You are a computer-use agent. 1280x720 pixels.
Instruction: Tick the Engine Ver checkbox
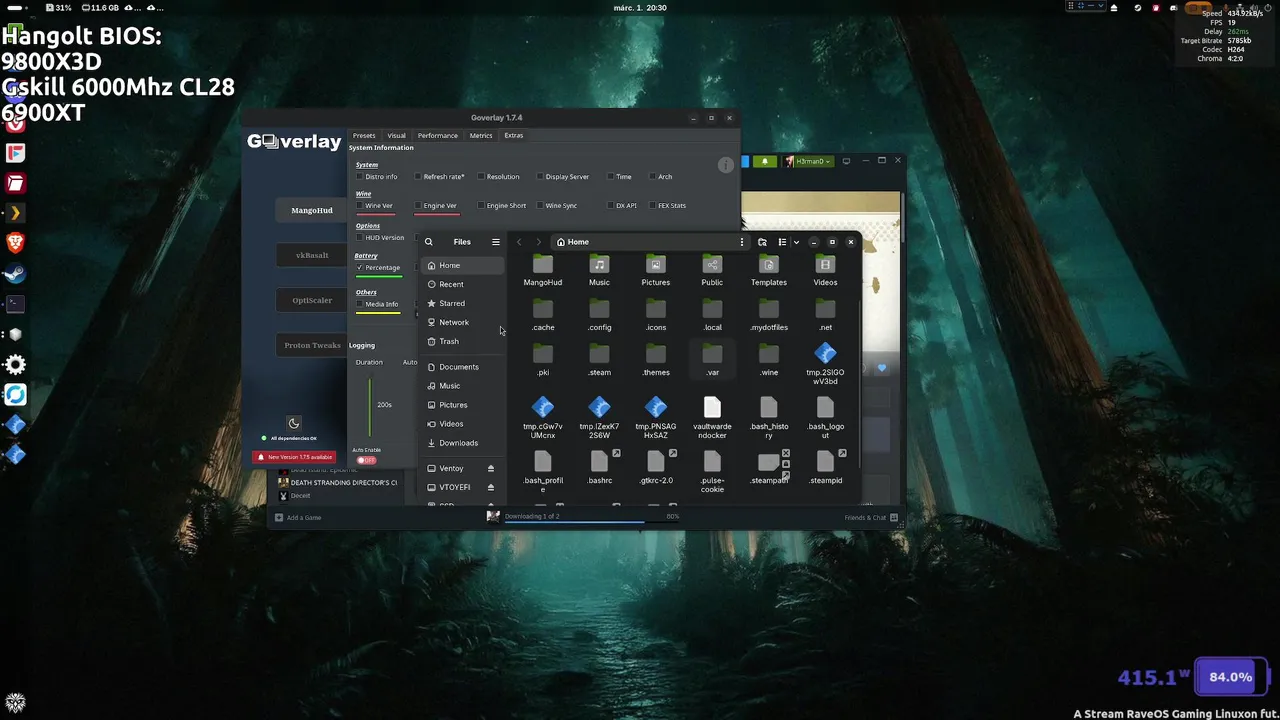click(418, 206)
